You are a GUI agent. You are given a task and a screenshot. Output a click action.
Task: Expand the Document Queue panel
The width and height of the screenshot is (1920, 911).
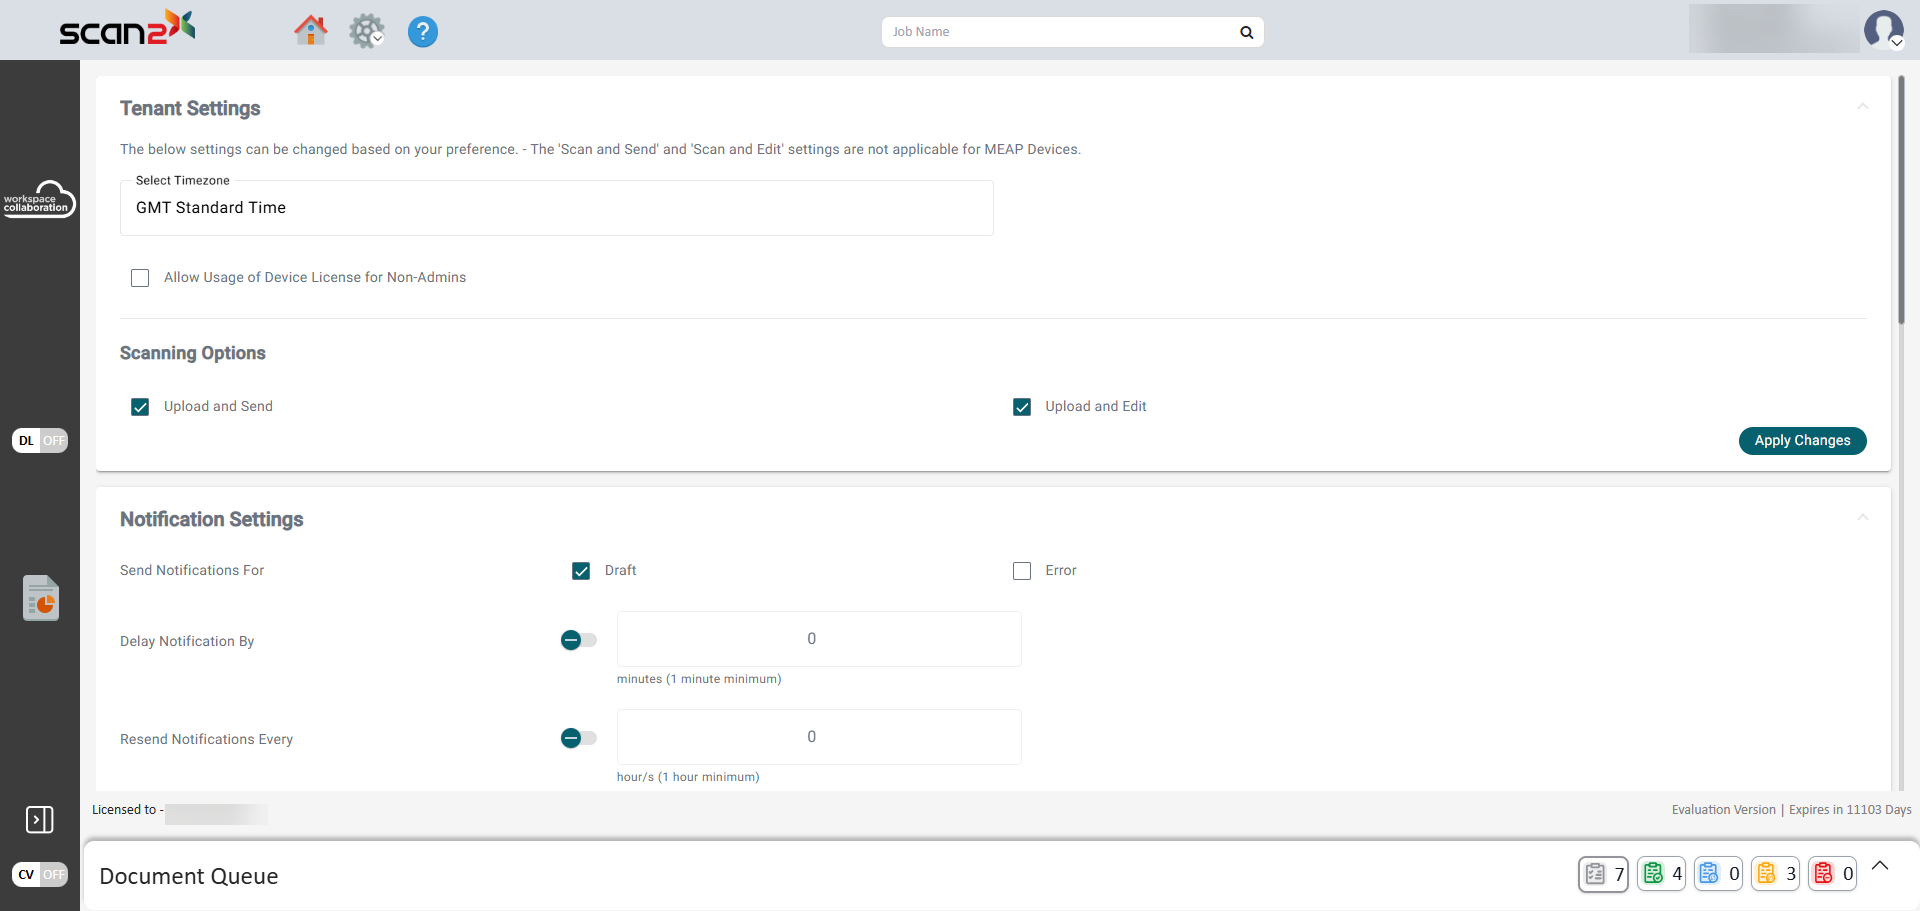1880,866
